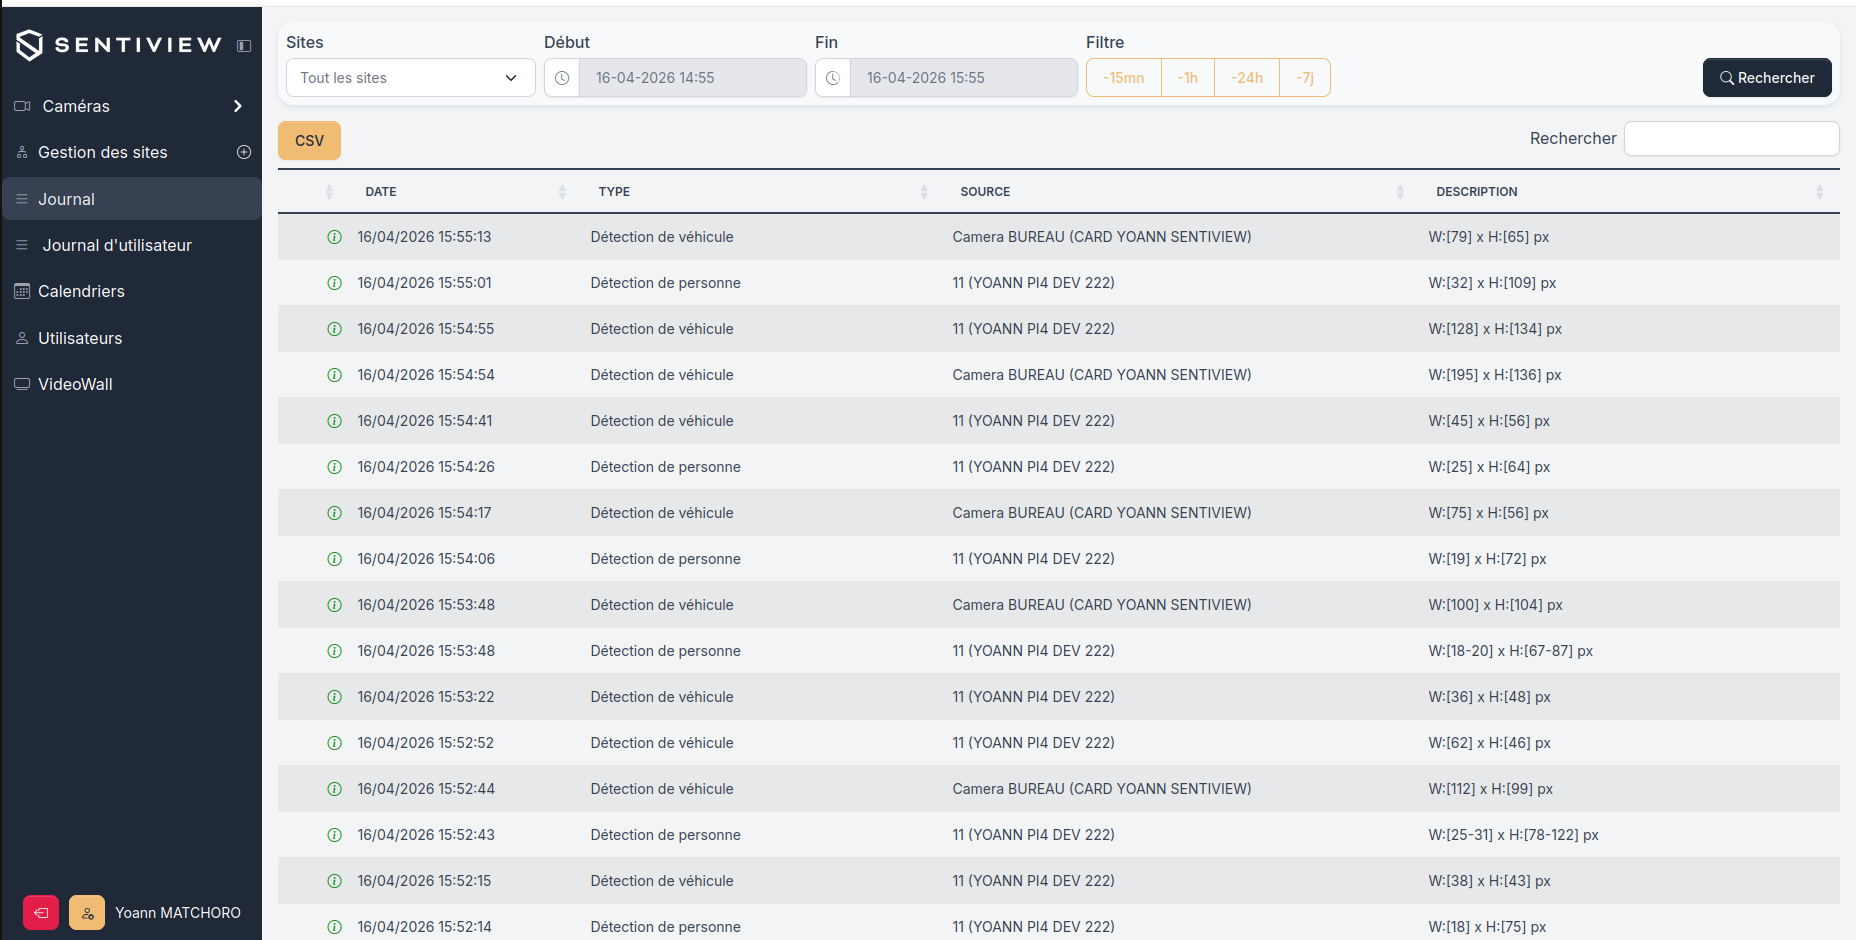
Task: Export the journal with CSV button
Action: [309, 141]
